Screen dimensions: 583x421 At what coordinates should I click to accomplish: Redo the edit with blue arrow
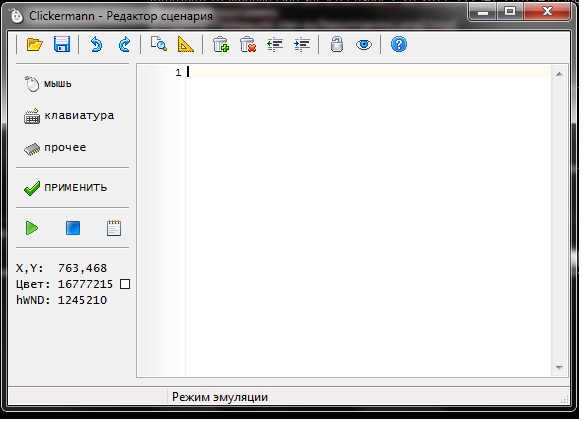124,45
